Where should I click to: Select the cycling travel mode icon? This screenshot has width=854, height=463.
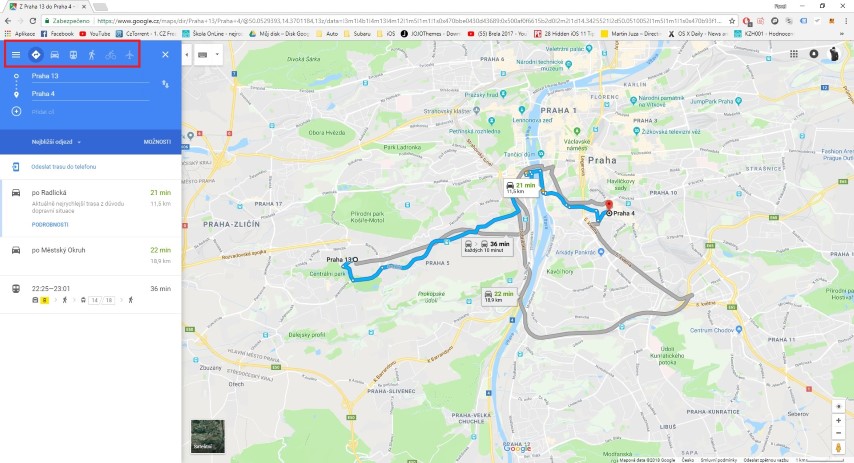111,54
